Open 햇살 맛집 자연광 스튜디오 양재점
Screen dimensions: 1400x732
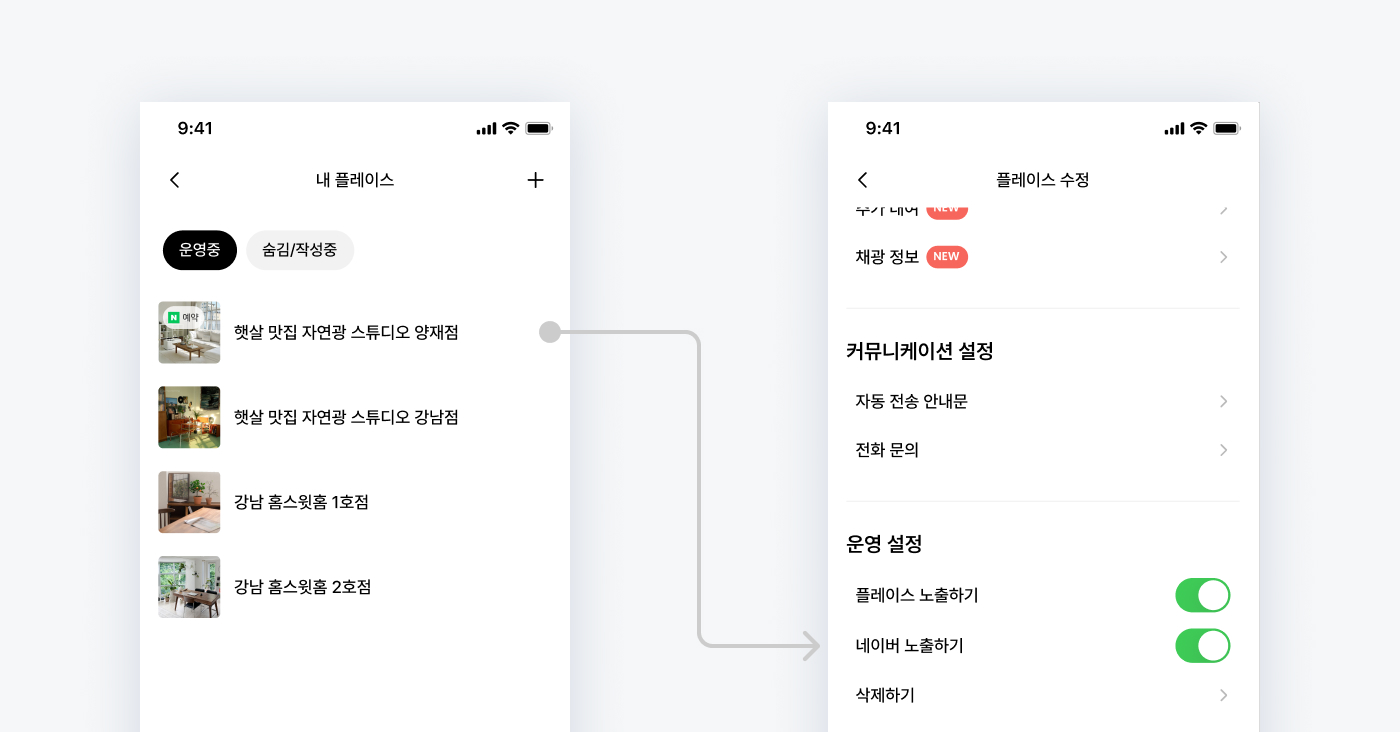pyautogui.click(x=346, y=332)
